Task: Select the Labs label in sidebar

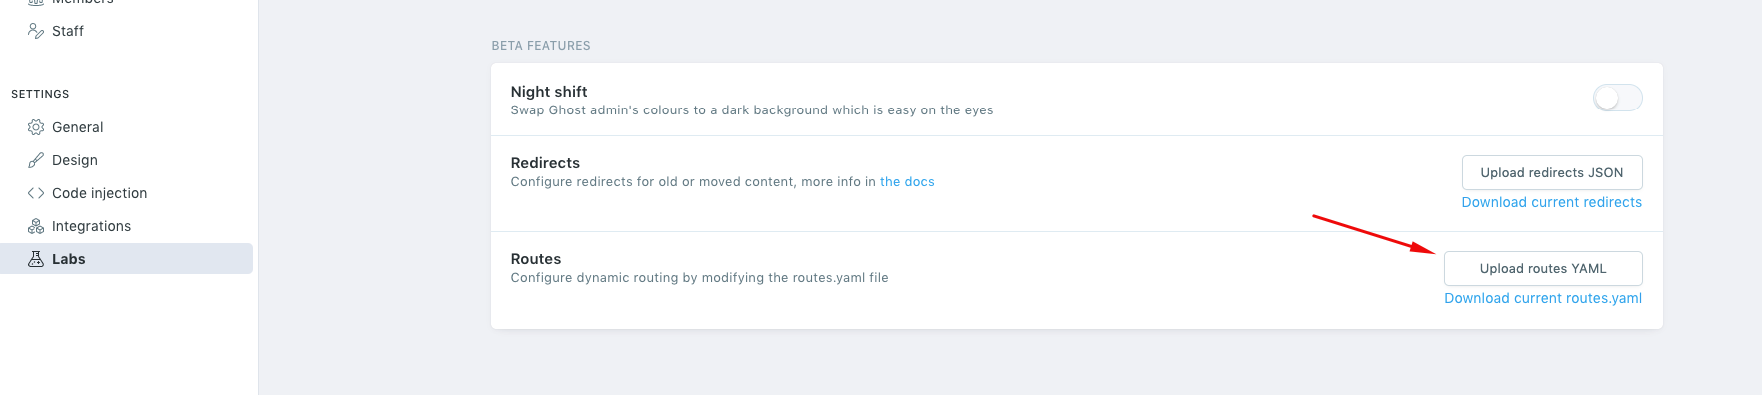Action: (x=69, y=259)
